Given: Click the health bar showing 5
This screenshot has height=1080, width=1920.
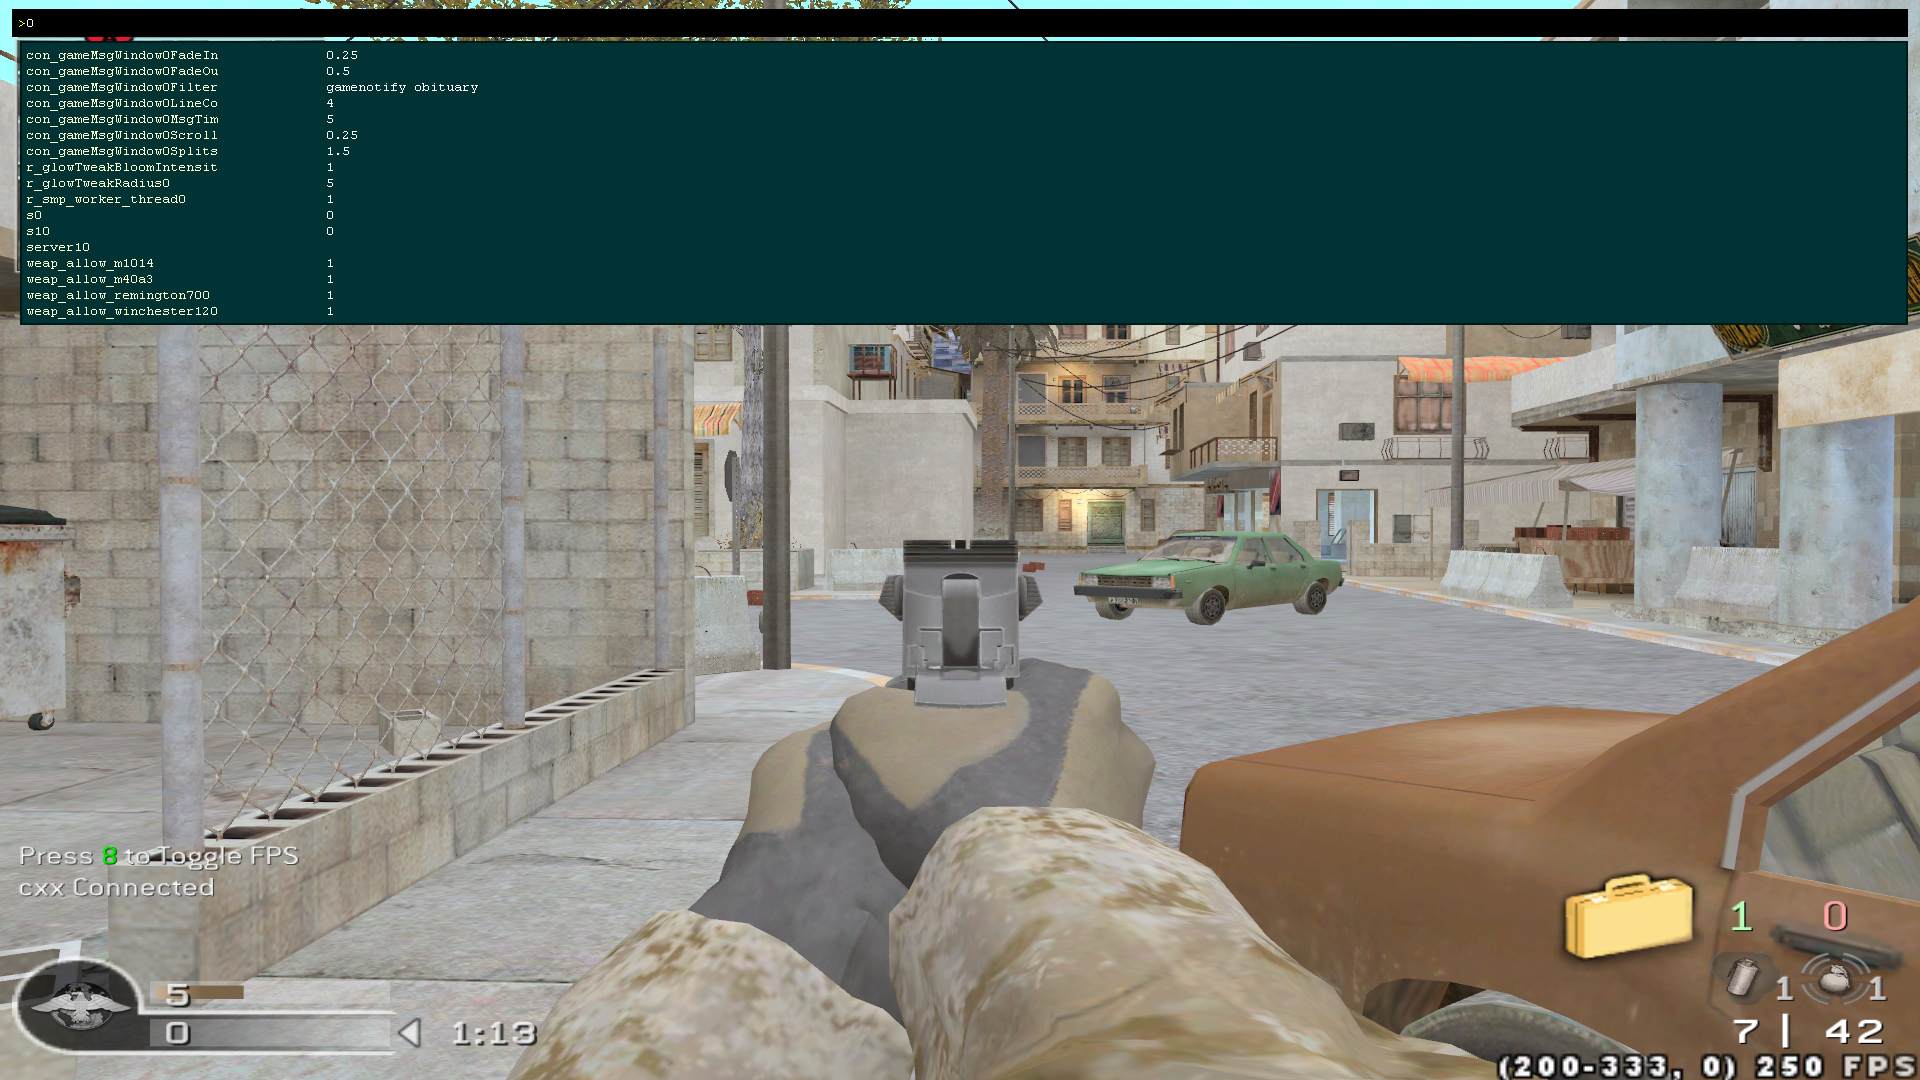Looking at the screenshot, I should point(270,993).
